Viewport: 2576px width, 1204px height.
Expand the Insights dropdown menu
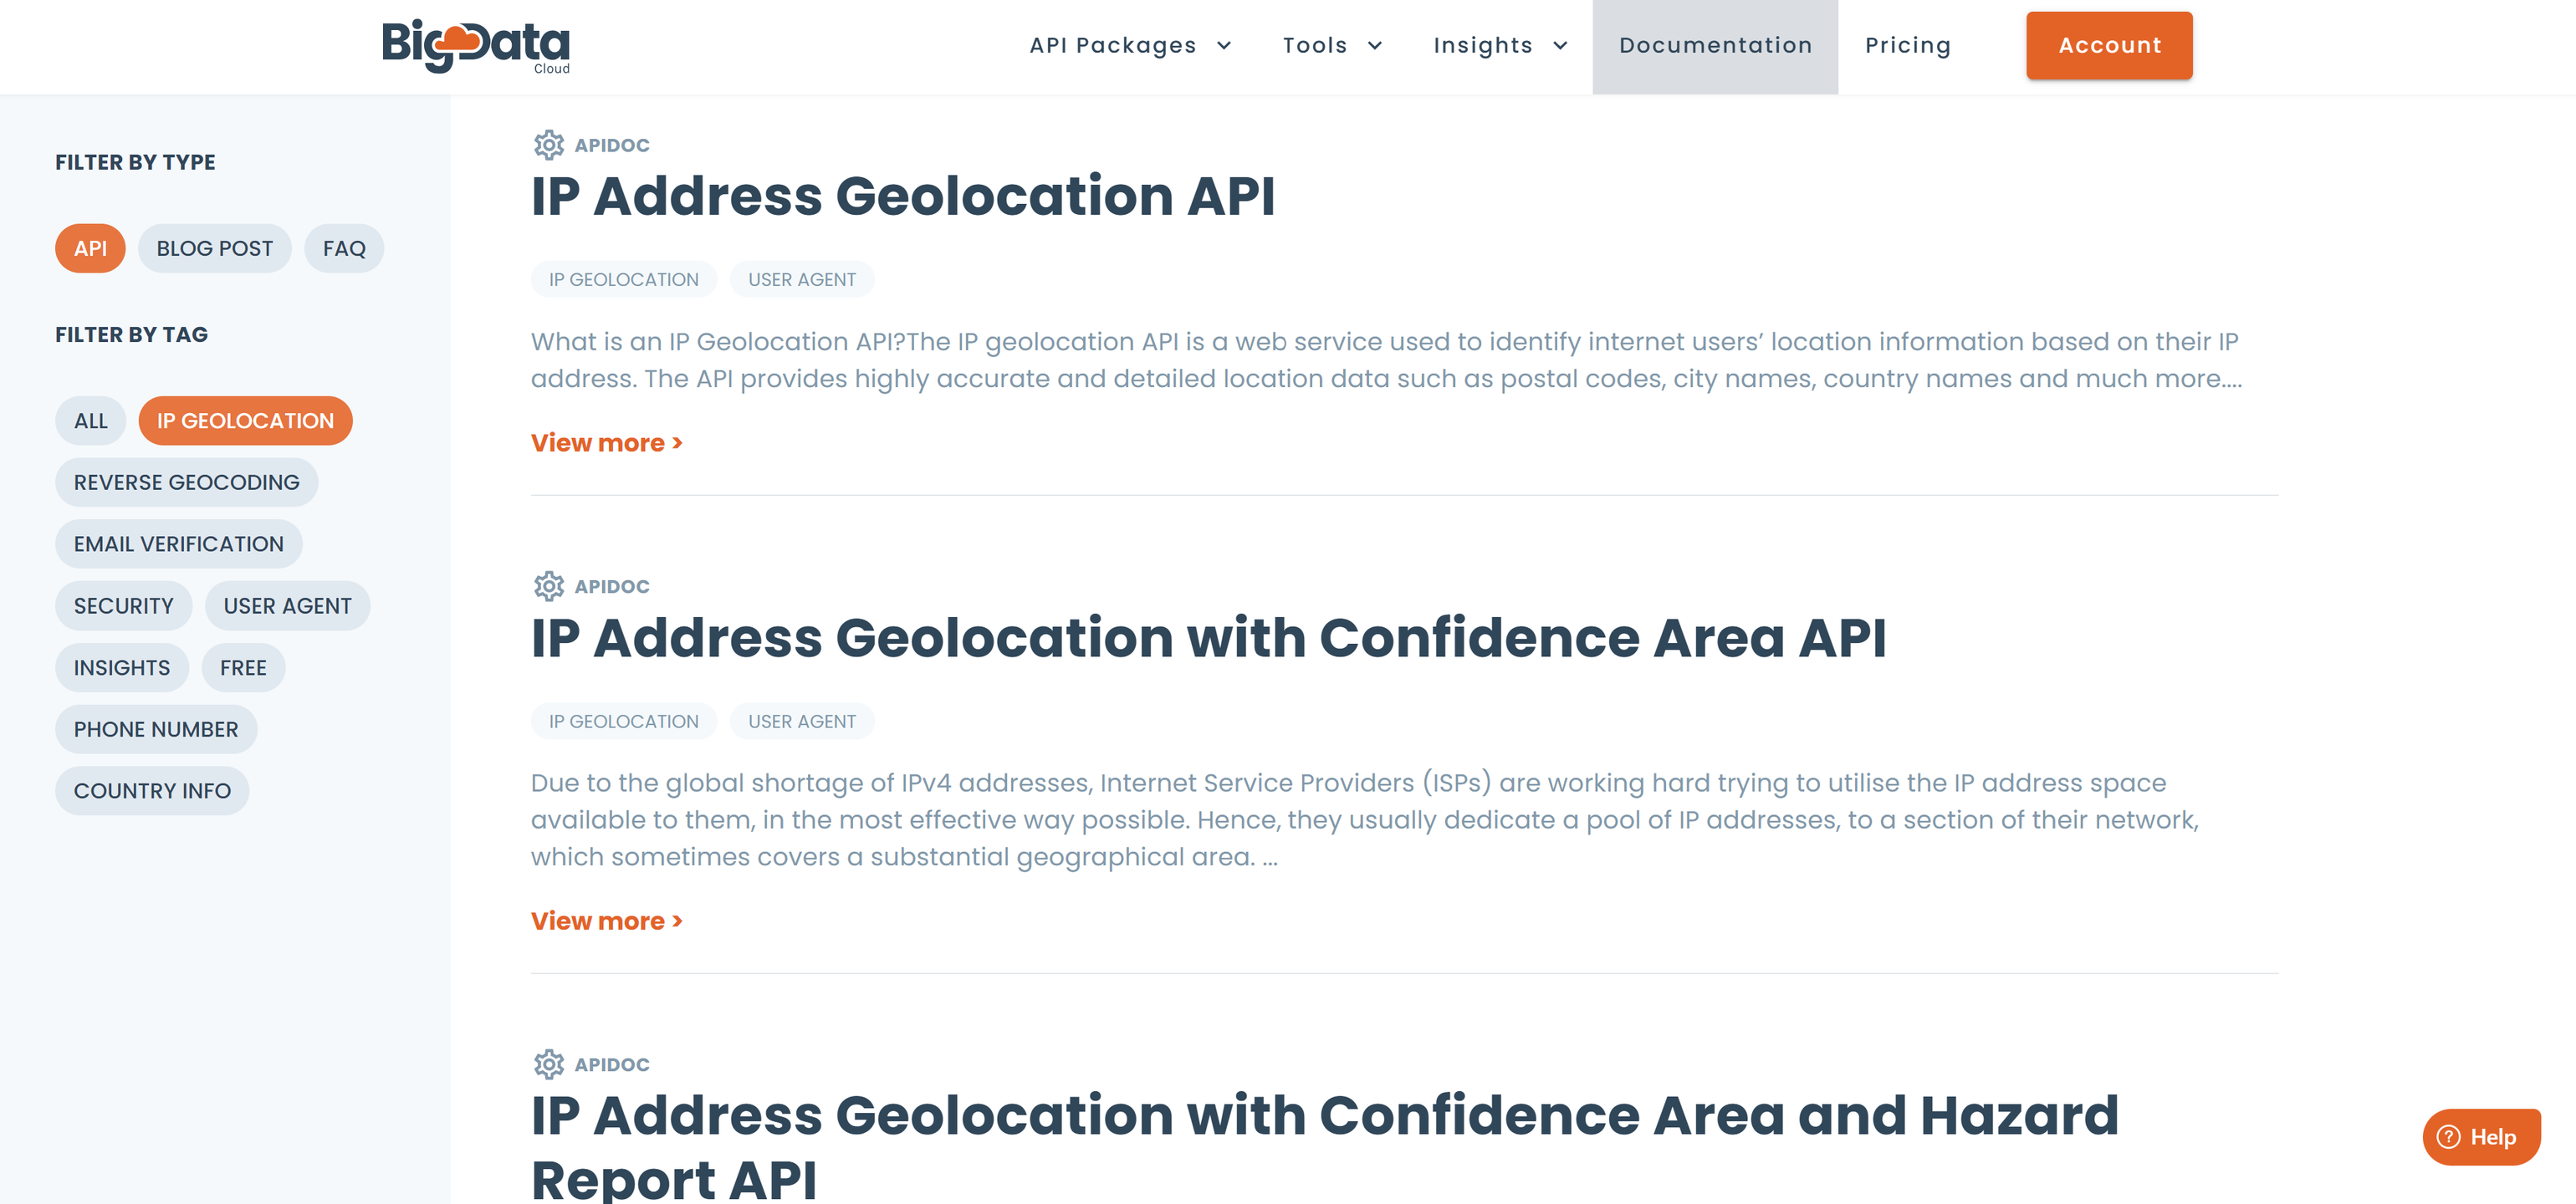1500,46
